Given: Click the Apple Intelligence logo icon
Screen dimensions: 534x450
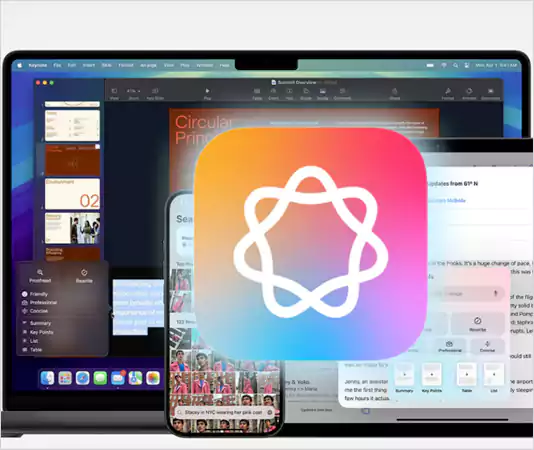Looking at the screenshot, I should [x=310, y=243].
